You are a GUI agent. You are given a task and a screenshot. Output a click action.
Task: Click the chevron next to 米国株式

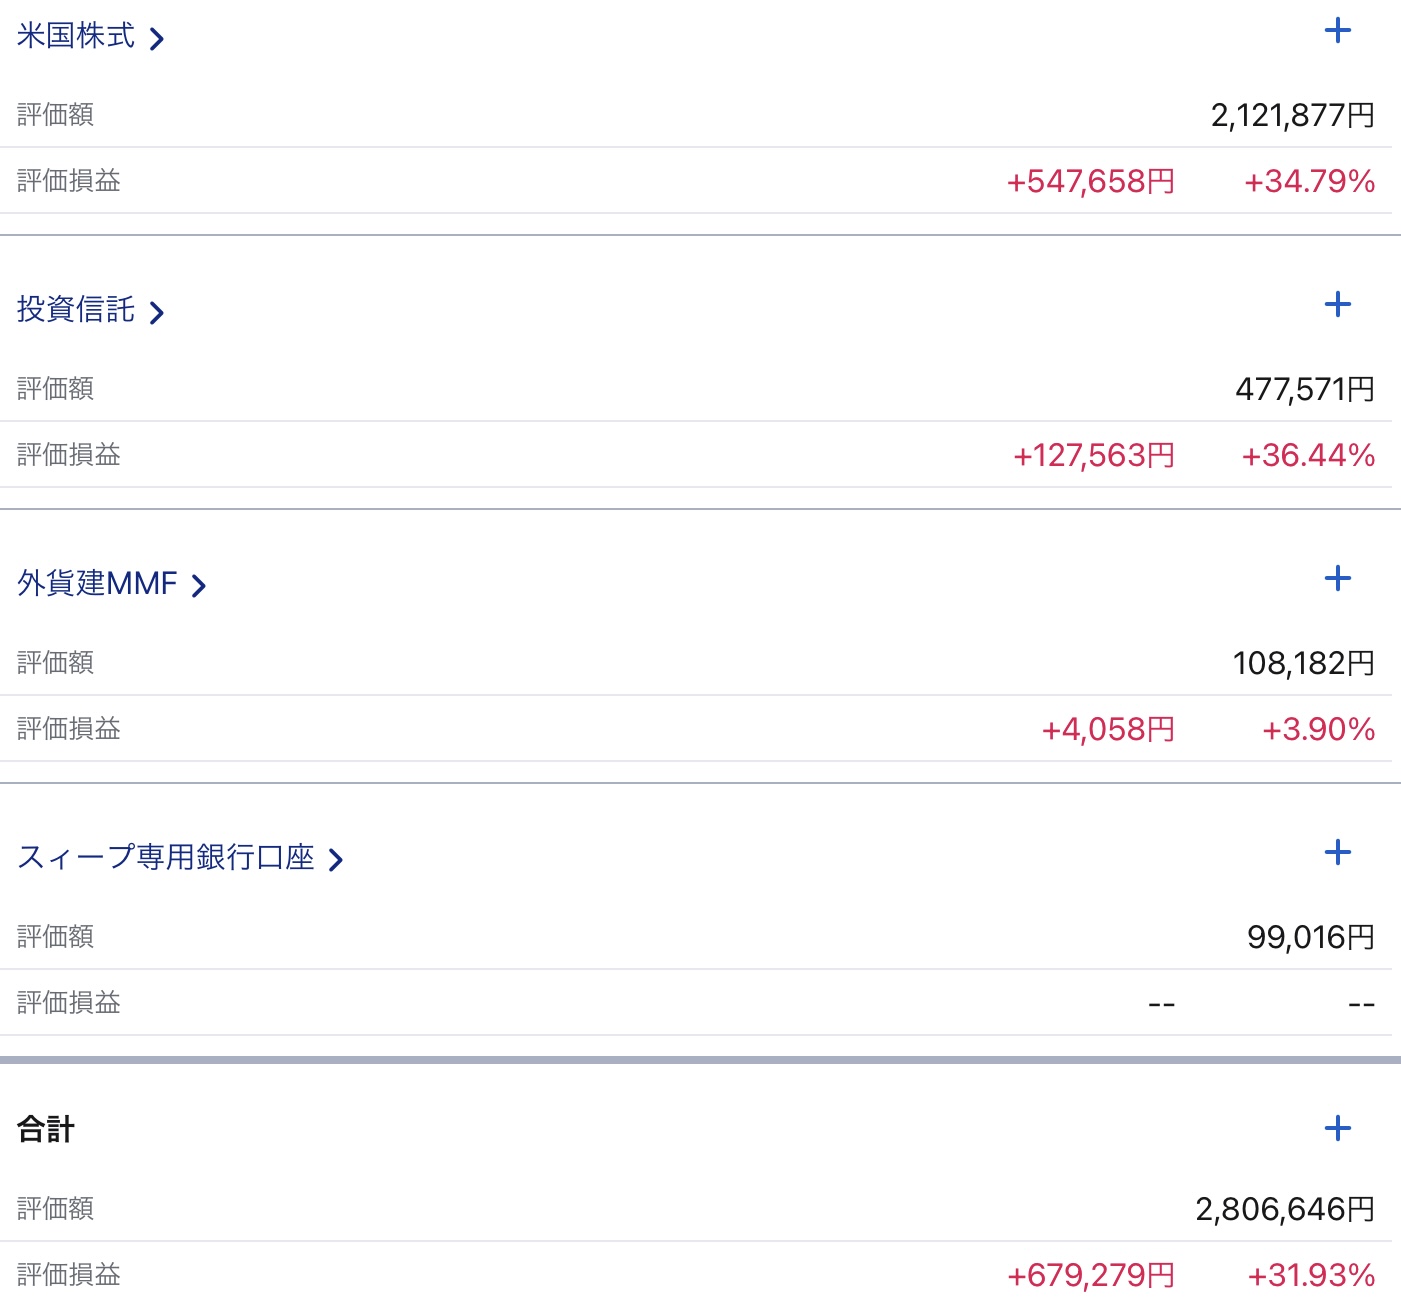pos(156,39)
